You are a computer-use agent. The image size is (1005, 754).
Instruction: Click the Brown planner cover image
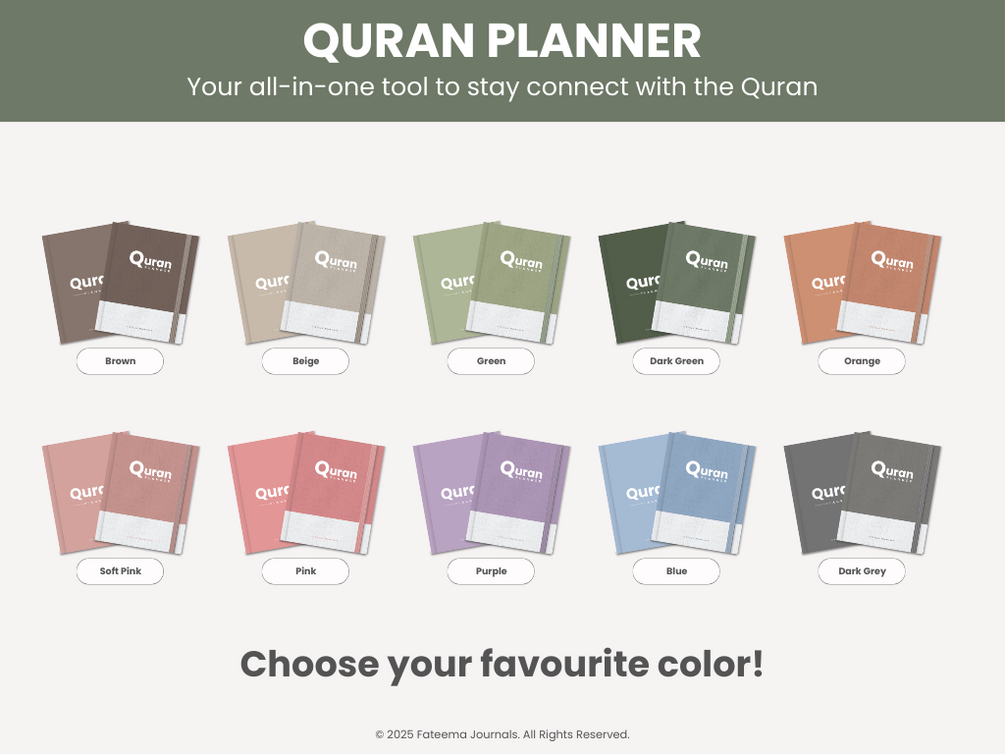(x=120, y=283)
